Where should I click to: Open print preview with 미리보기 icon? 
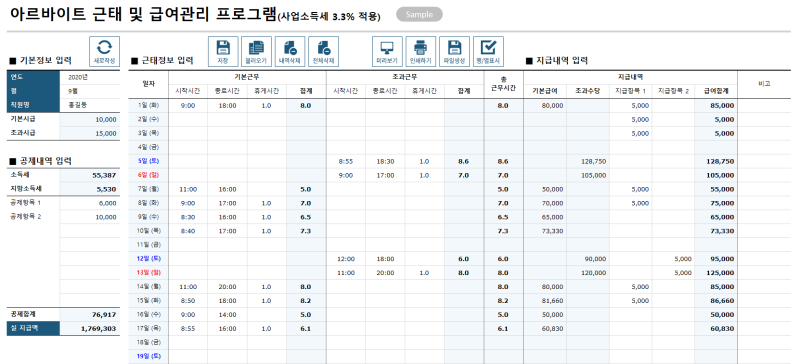coord(387,52)
